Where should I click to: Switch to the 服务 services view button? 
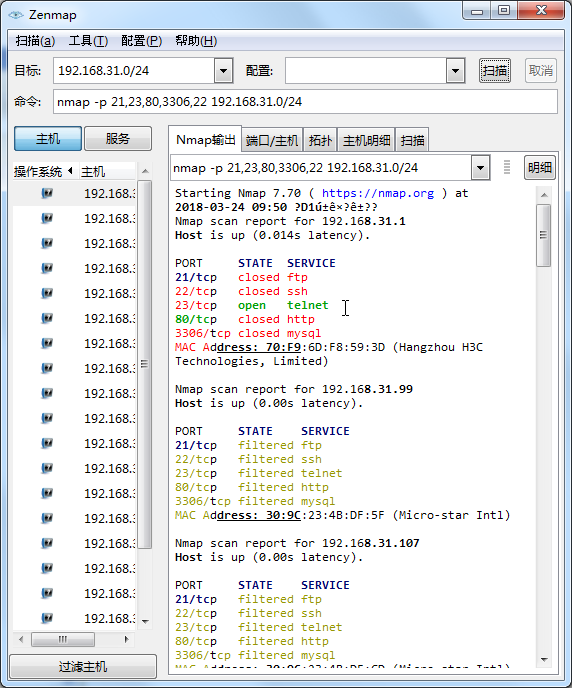click(x=118, y=139)
